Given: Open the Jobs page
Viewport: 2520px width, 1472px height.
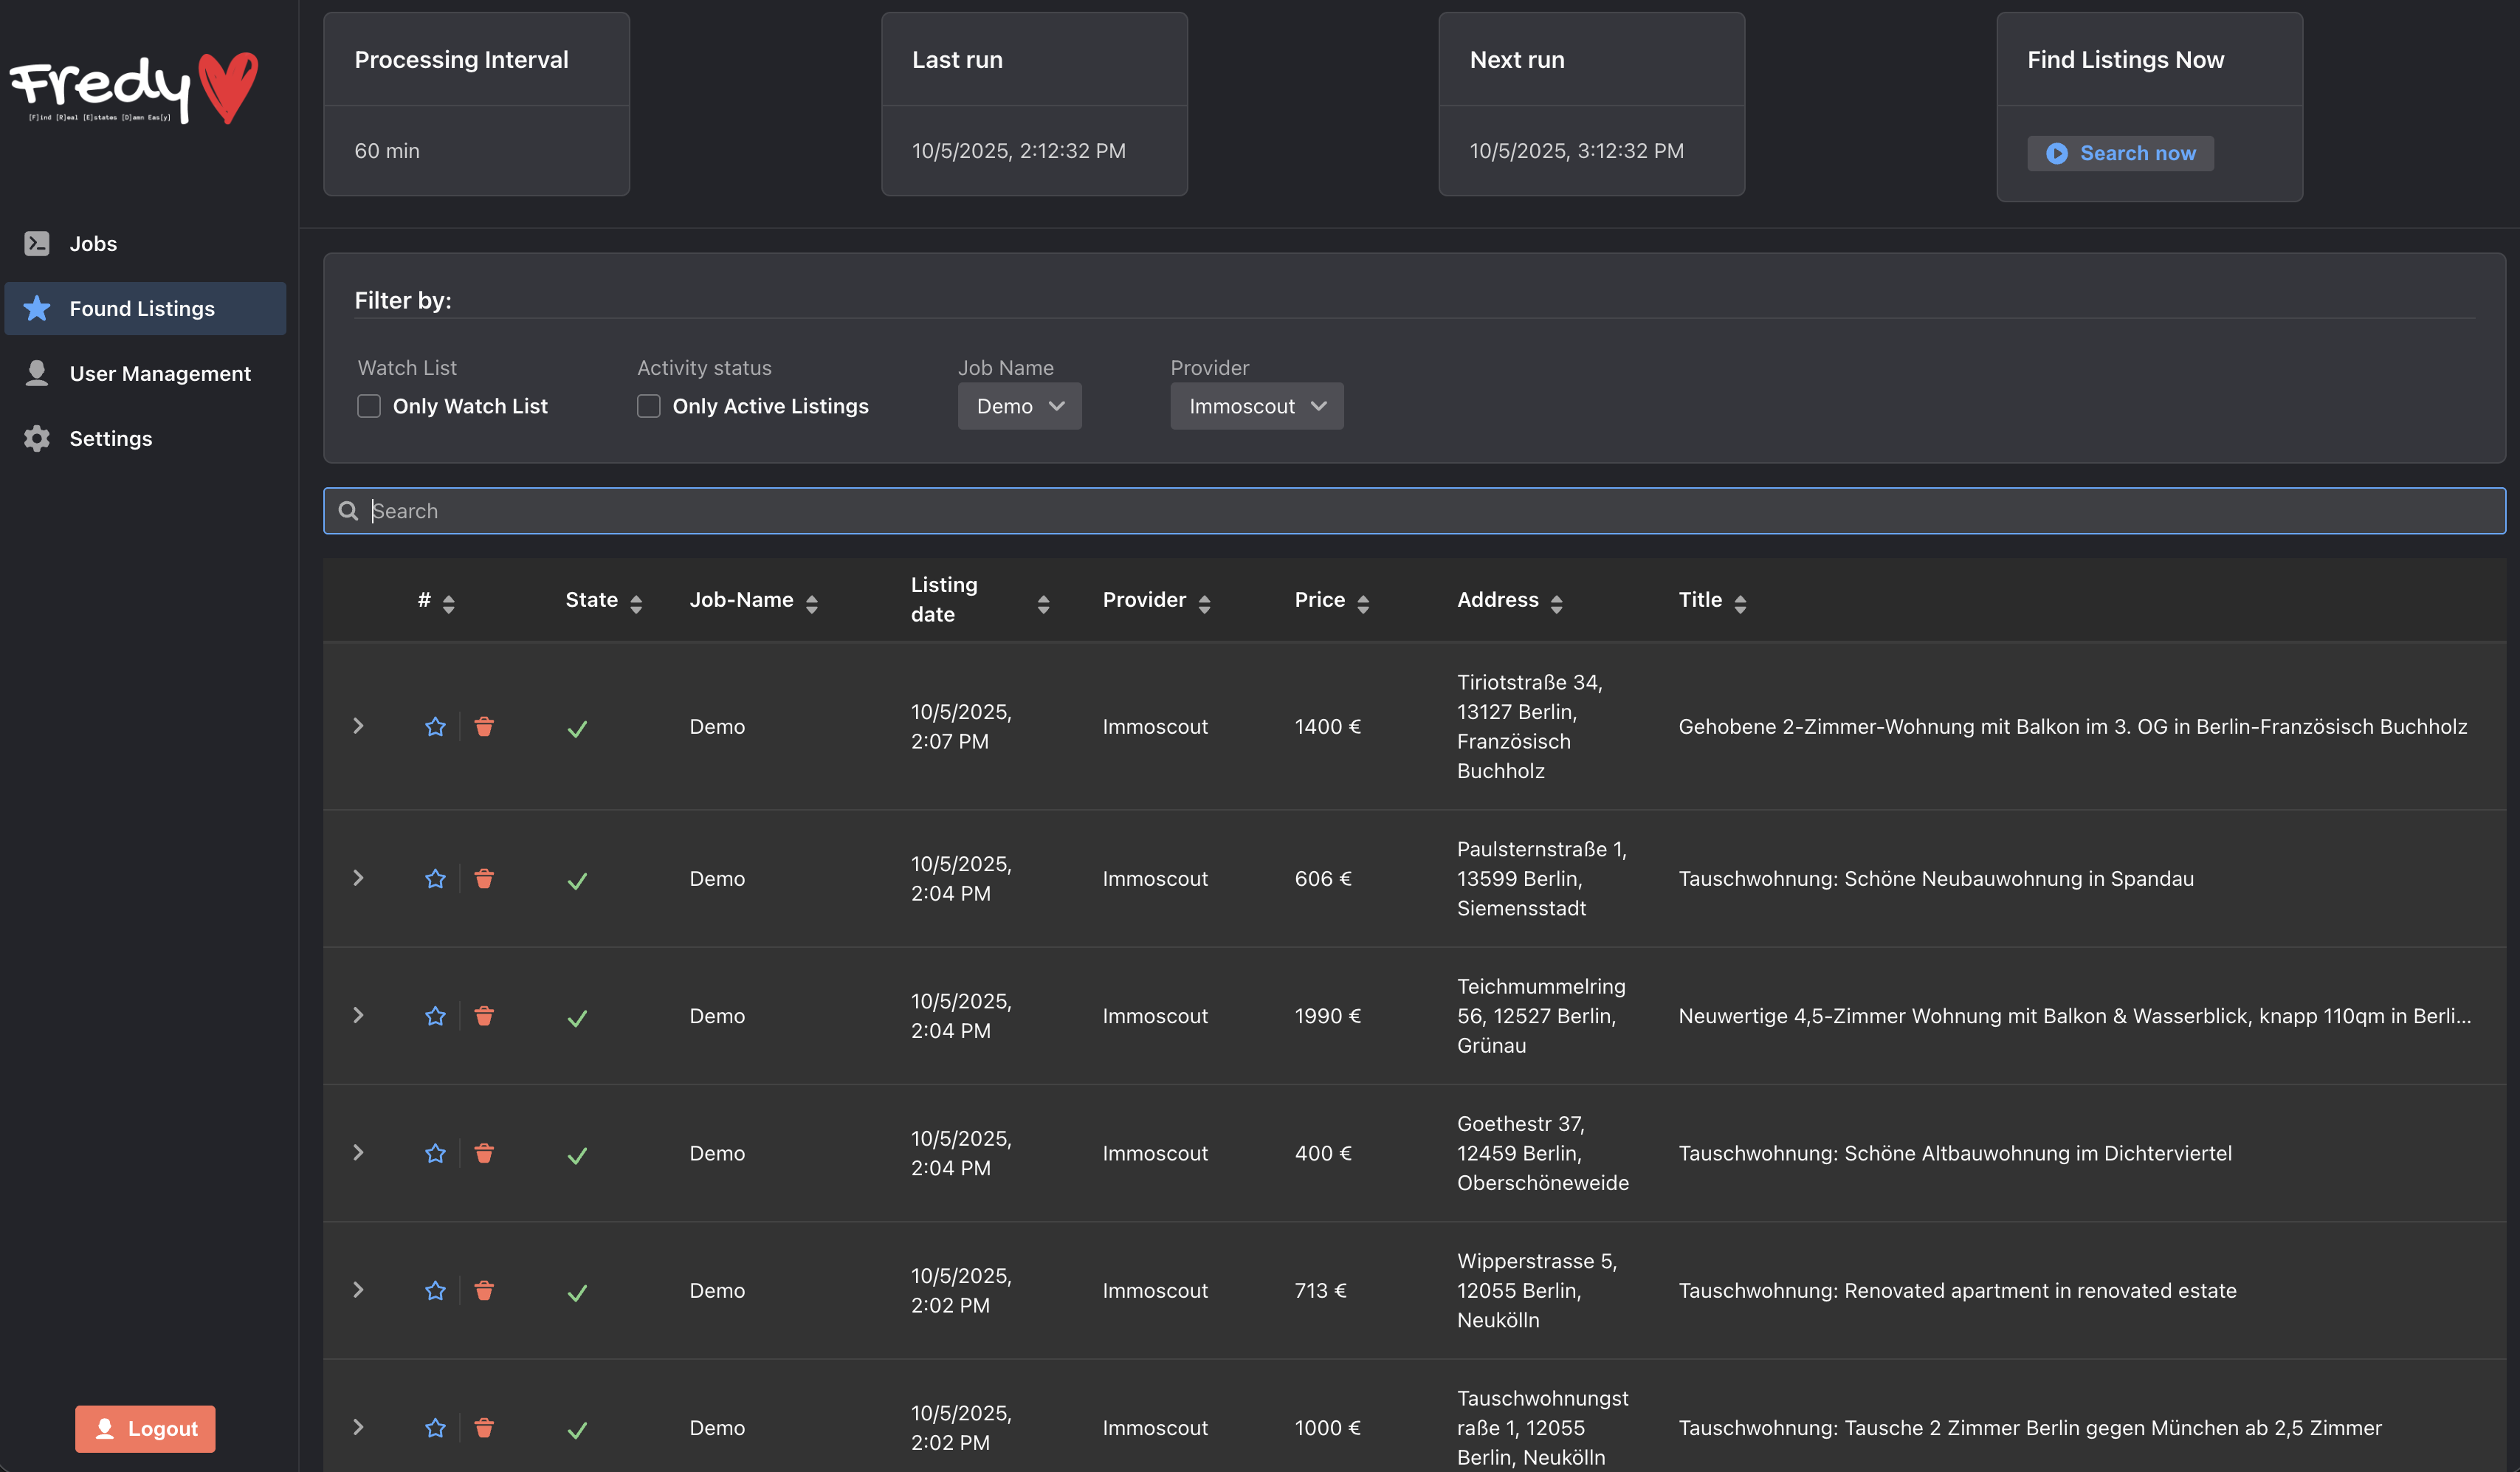Looking at the screenshot, I should pyautogui.click(x=145, y=244).
